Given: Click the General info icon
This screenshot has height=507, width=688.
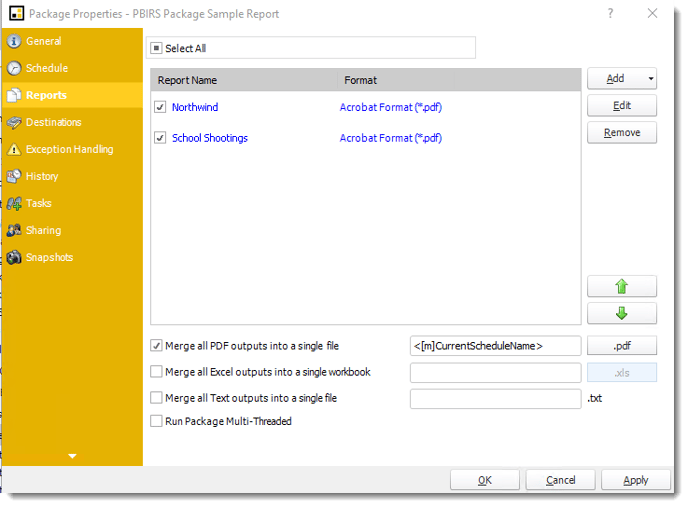Looking at the screenshot, I should (14, 41).
